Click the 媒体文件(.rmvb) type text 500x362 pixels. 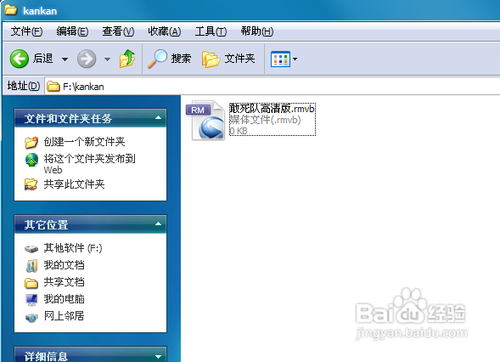[265, 120]
